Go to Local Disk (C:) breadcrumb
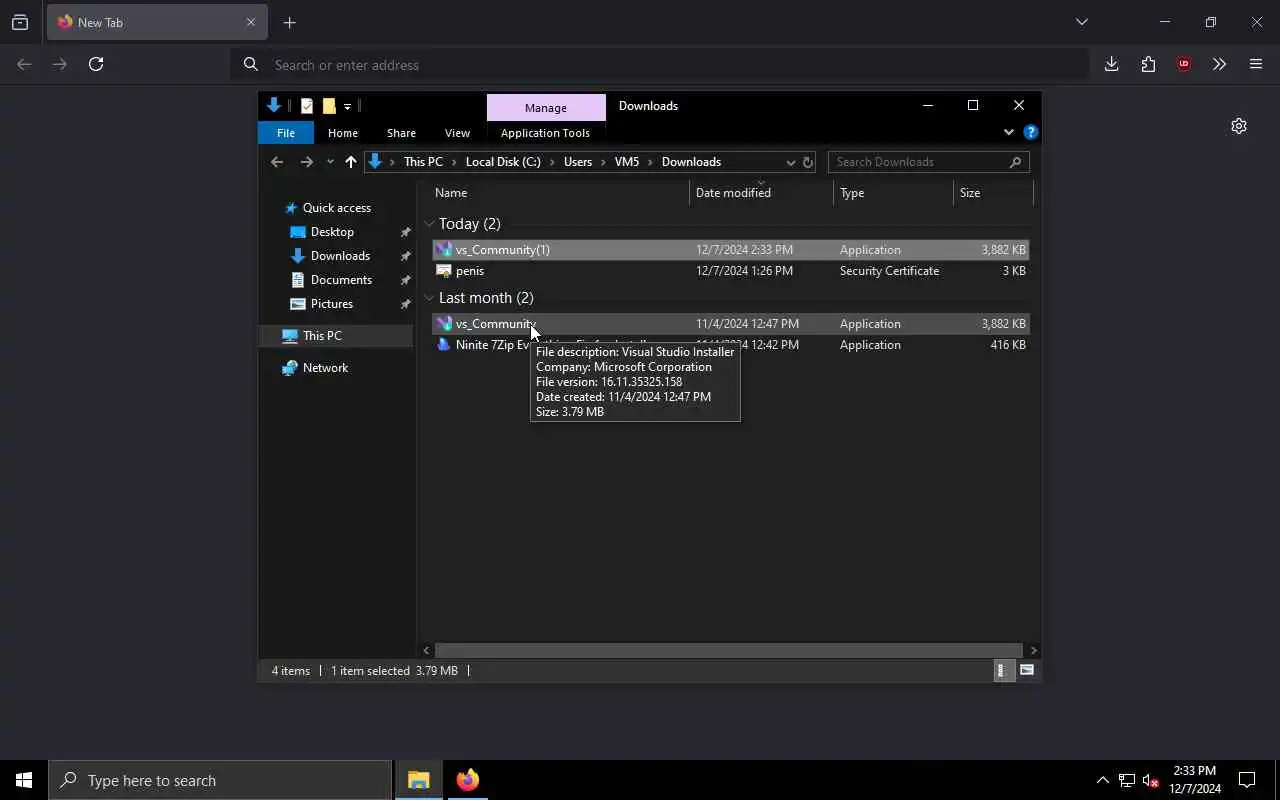 click(x=503, y=162)
